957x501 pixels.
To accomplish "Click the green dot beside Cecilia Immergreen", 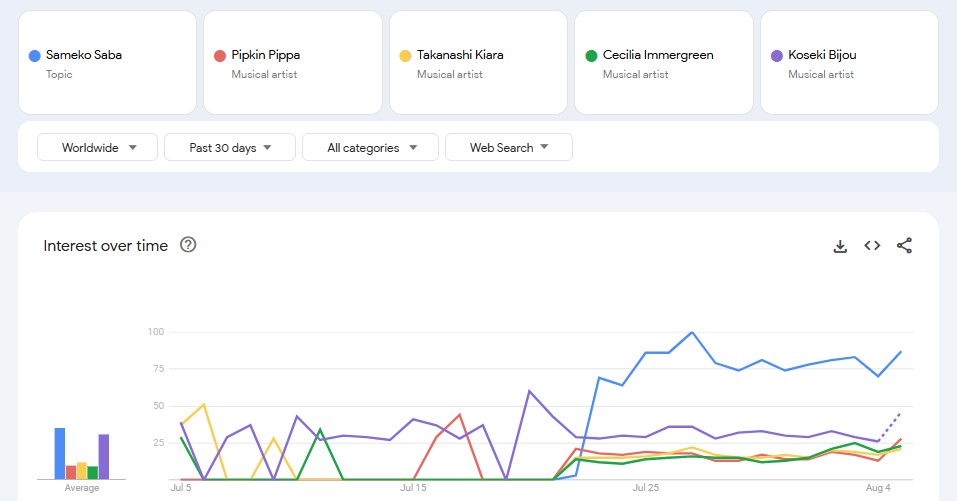I will click(x=591, y=56).
